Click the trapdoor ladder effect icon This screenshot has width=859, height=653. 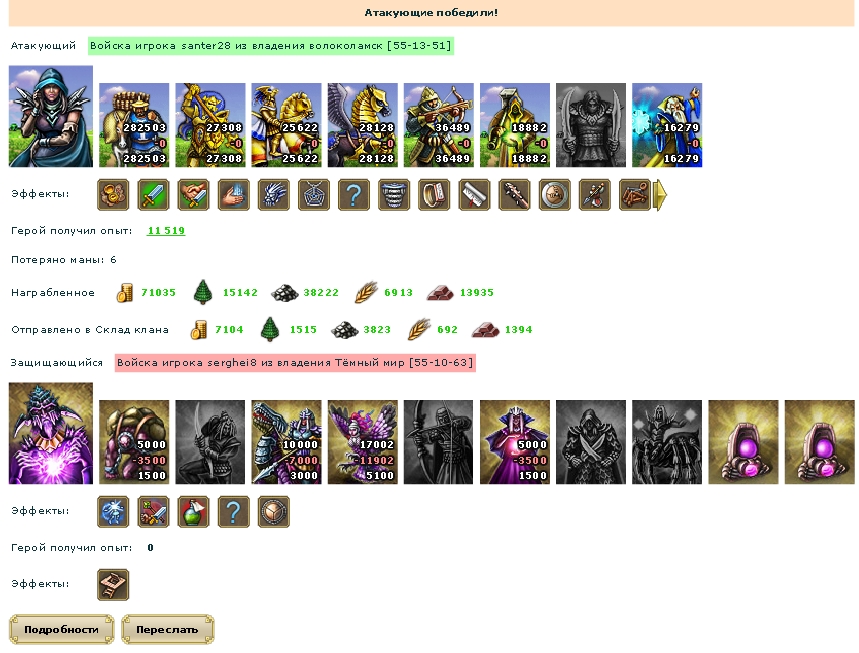pyautogui.click(x=113, y=585)
